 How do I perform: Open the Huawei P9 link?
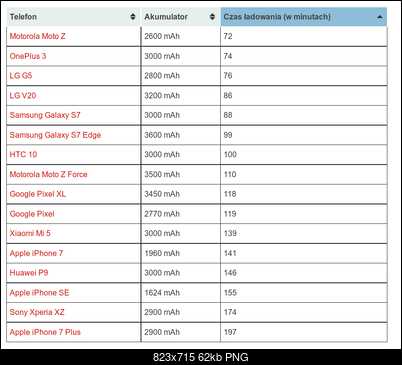coord(29,273)
